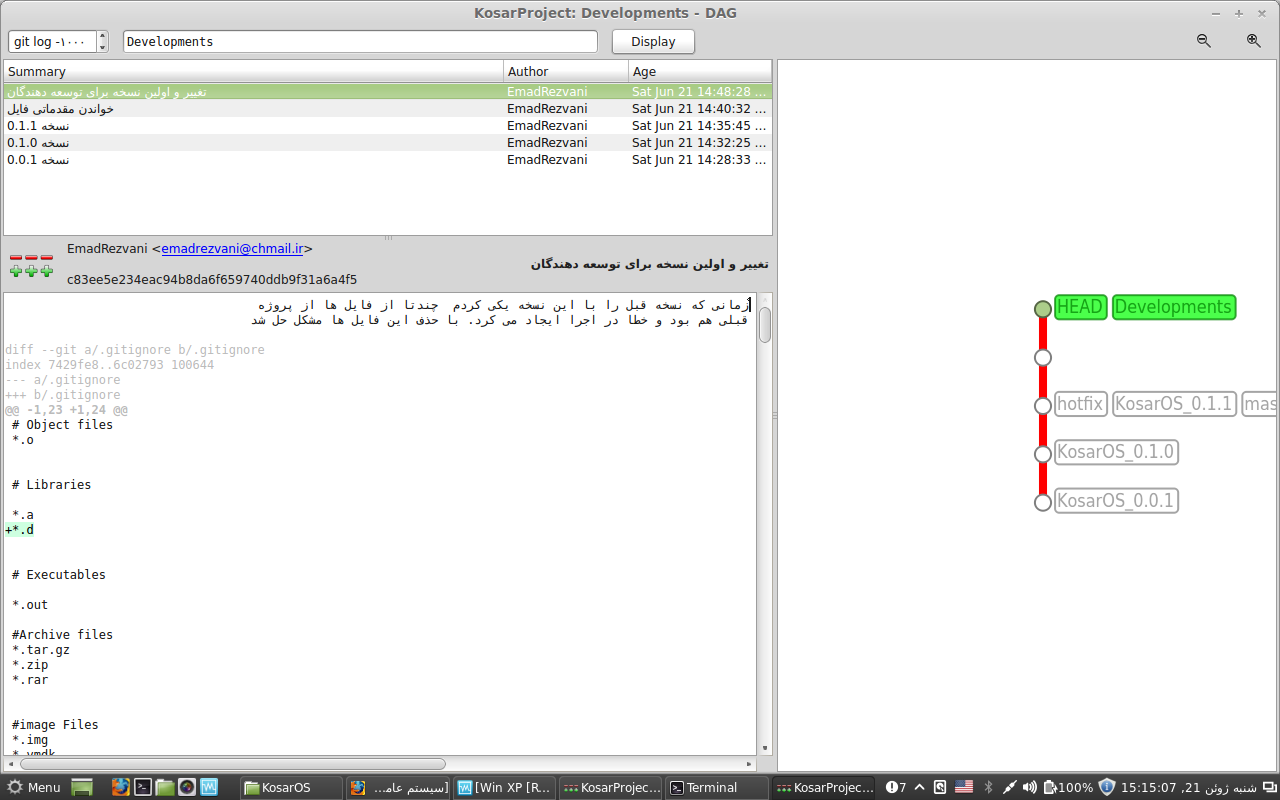Click the show desktop panel icon
The height and width of the screenshot is (800, 1280).
(82, 787)
